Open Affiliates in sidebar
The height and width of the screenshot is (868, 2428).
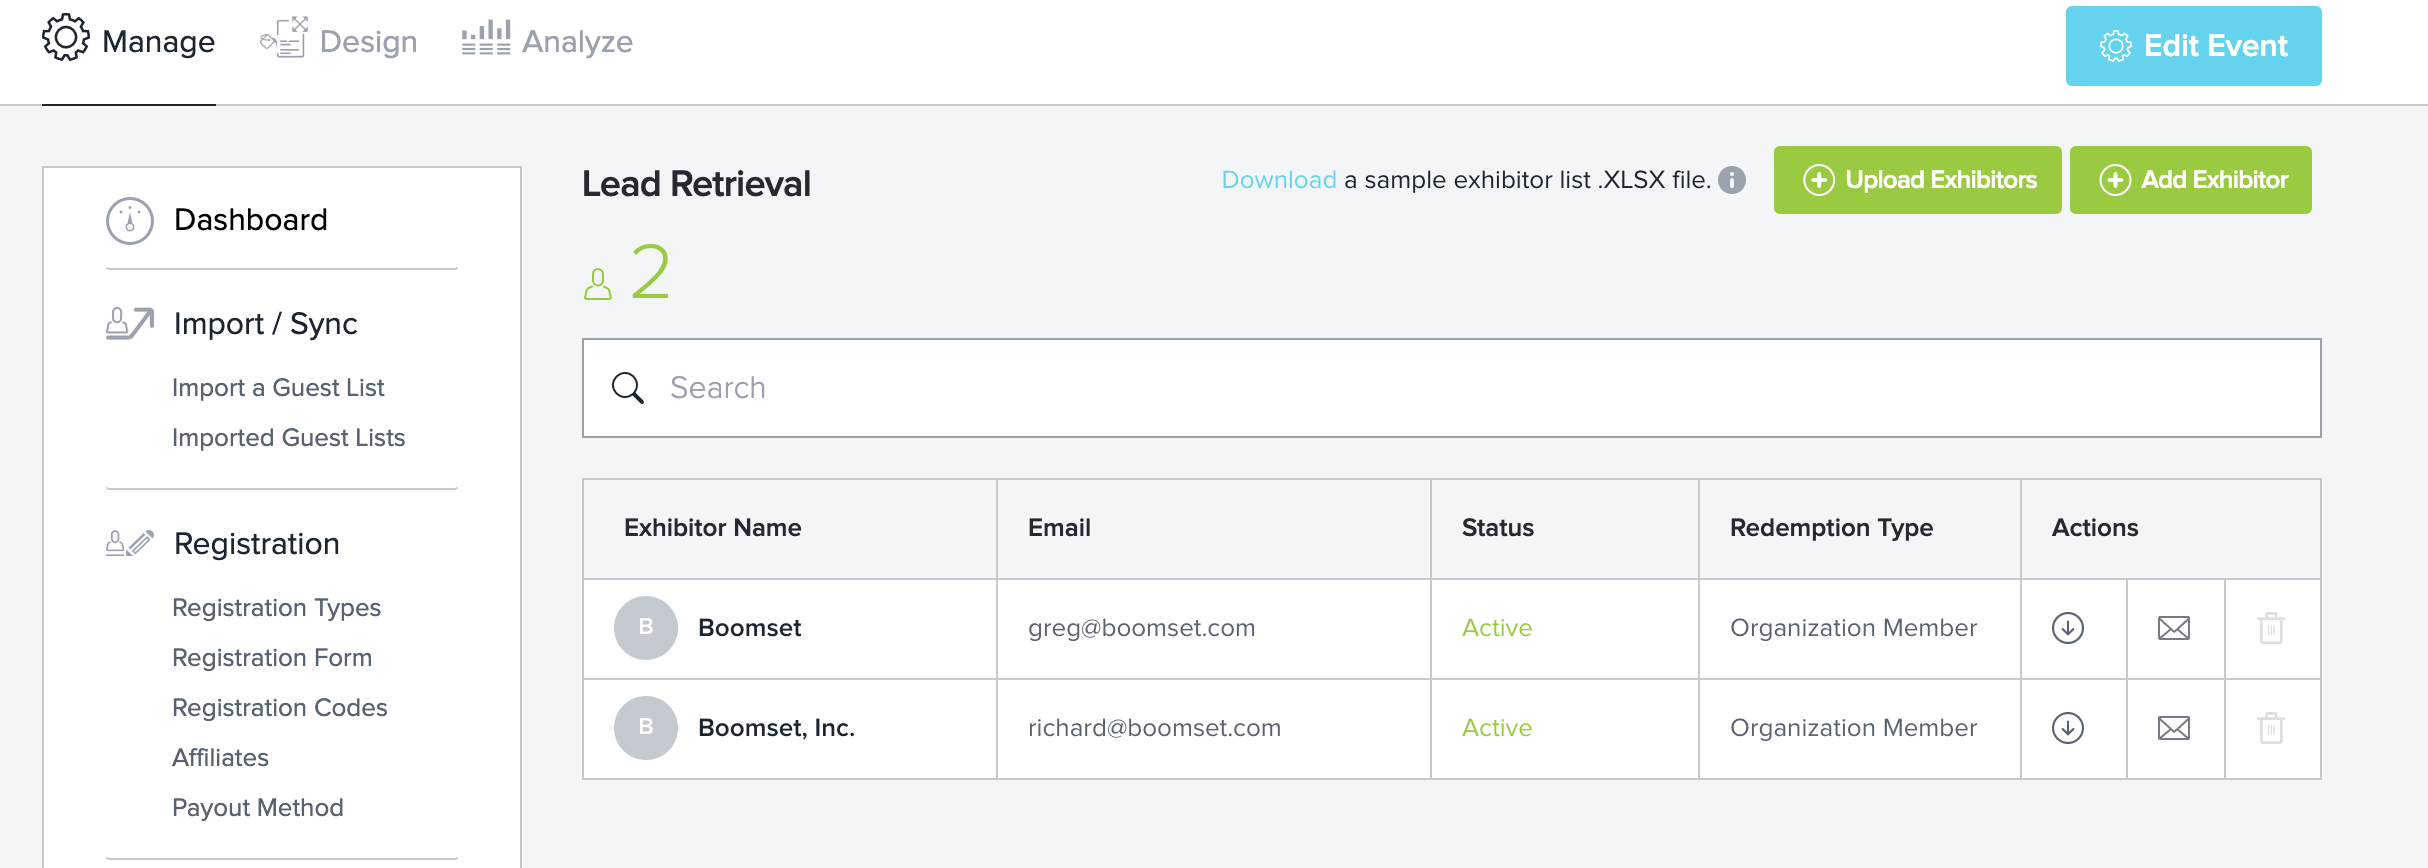pyautogui.click(x=220, y=758)
